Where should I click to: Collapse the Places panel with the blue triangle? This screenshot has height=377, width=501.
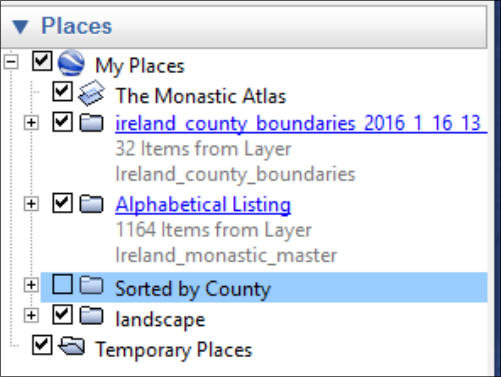(x=20, y=27)
